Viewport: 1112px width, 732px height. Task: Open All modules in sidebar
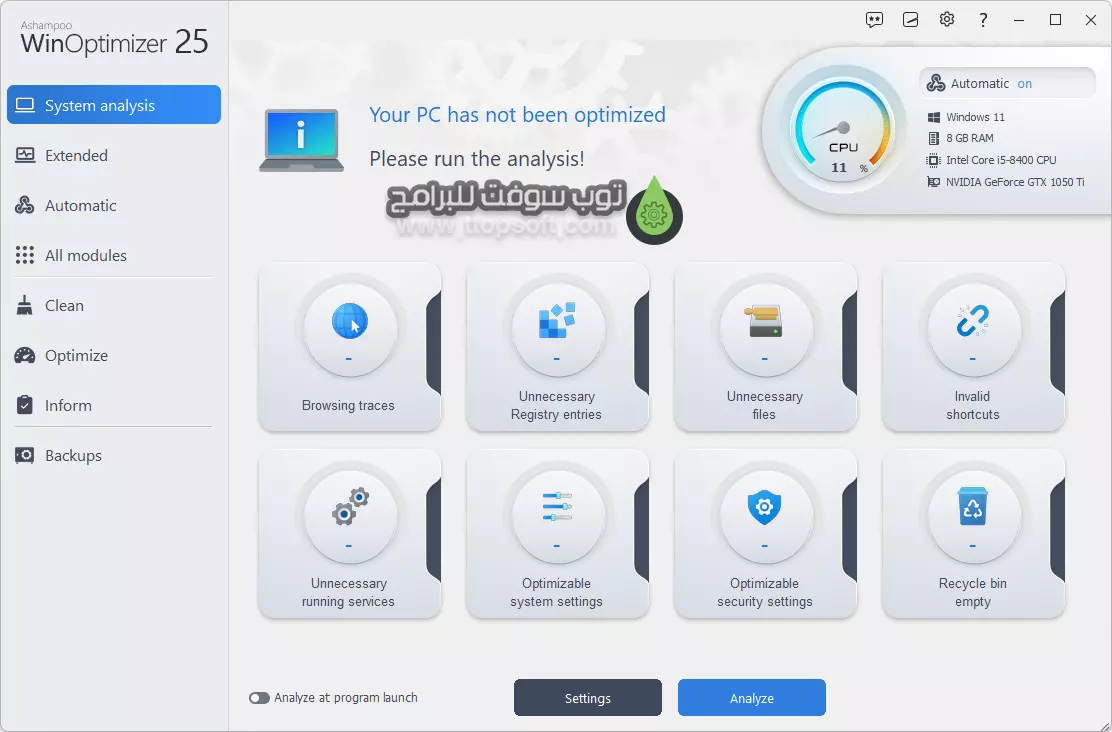114,255
